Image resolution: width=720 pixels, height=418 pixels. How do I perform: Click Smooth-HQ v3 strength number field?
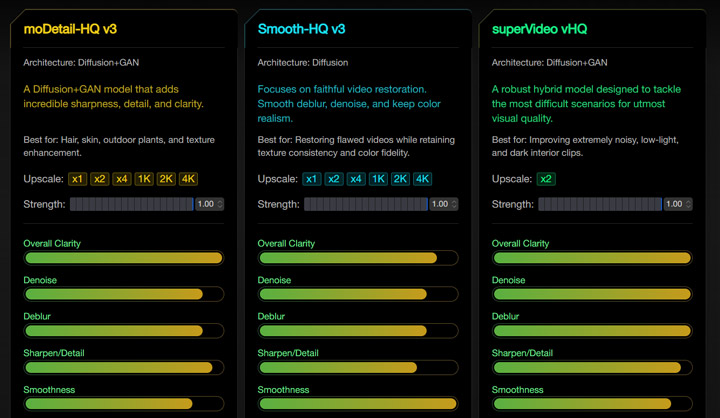443,204
